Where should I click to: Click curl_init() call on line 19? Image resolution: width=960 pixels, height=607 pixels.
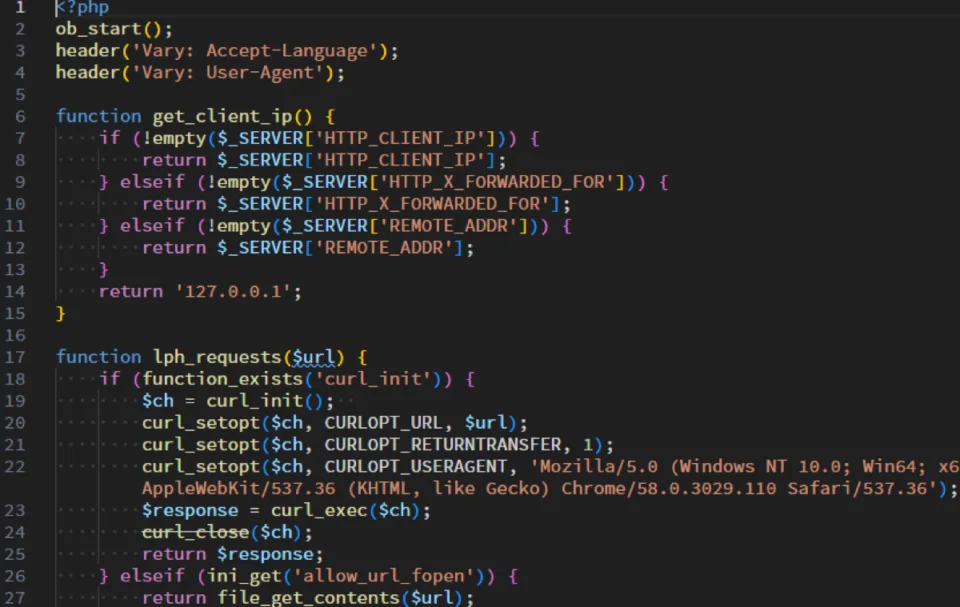[265, 401]
